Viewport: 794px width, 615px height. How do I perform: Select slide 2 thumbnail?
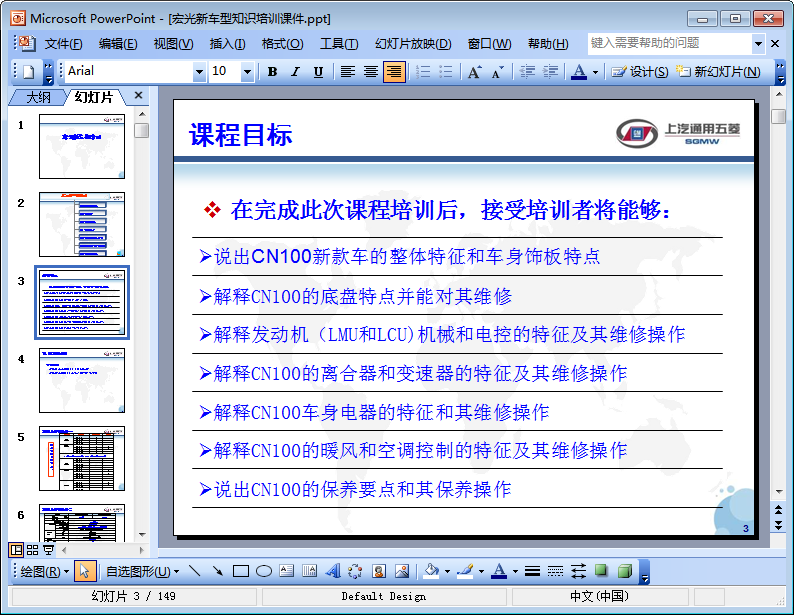pyautogui.click(x=82, y=224)
